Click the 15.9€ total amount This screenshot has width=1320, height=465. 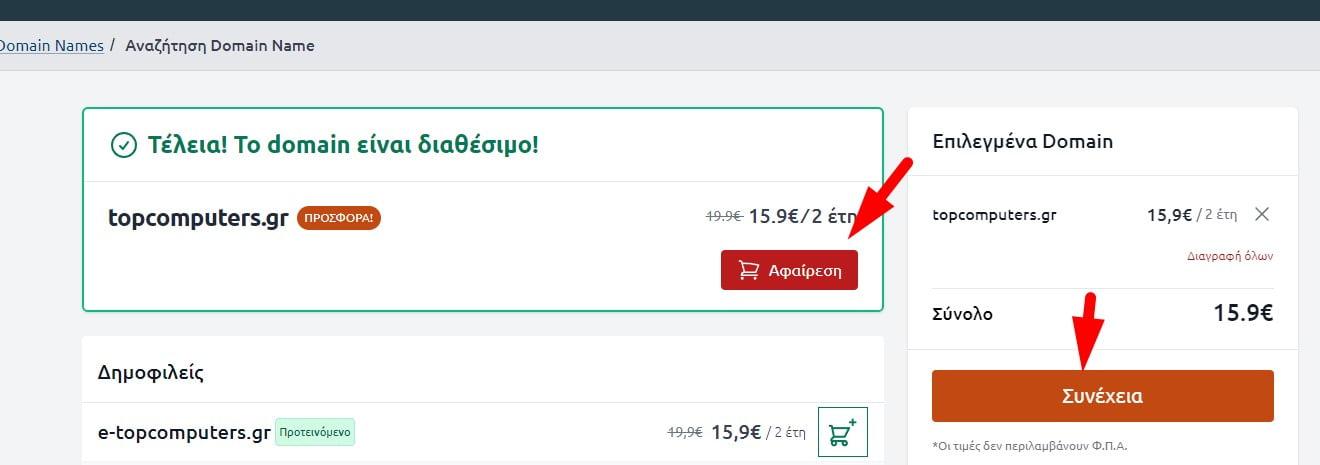pos(1243,313)
